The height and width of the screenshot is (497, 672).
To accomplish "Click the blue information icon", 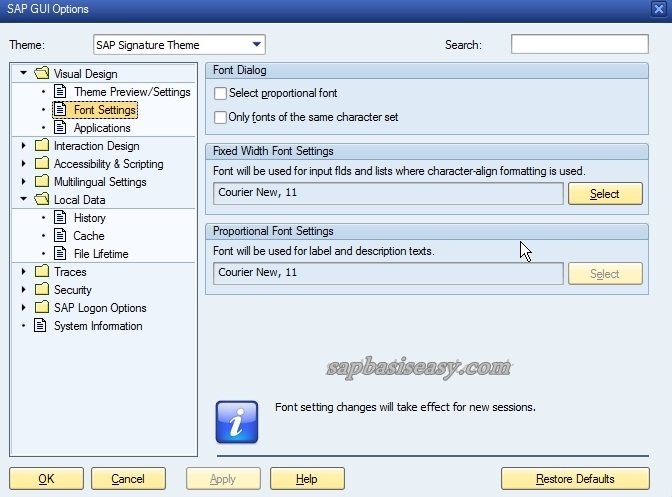I will [237, 421].
